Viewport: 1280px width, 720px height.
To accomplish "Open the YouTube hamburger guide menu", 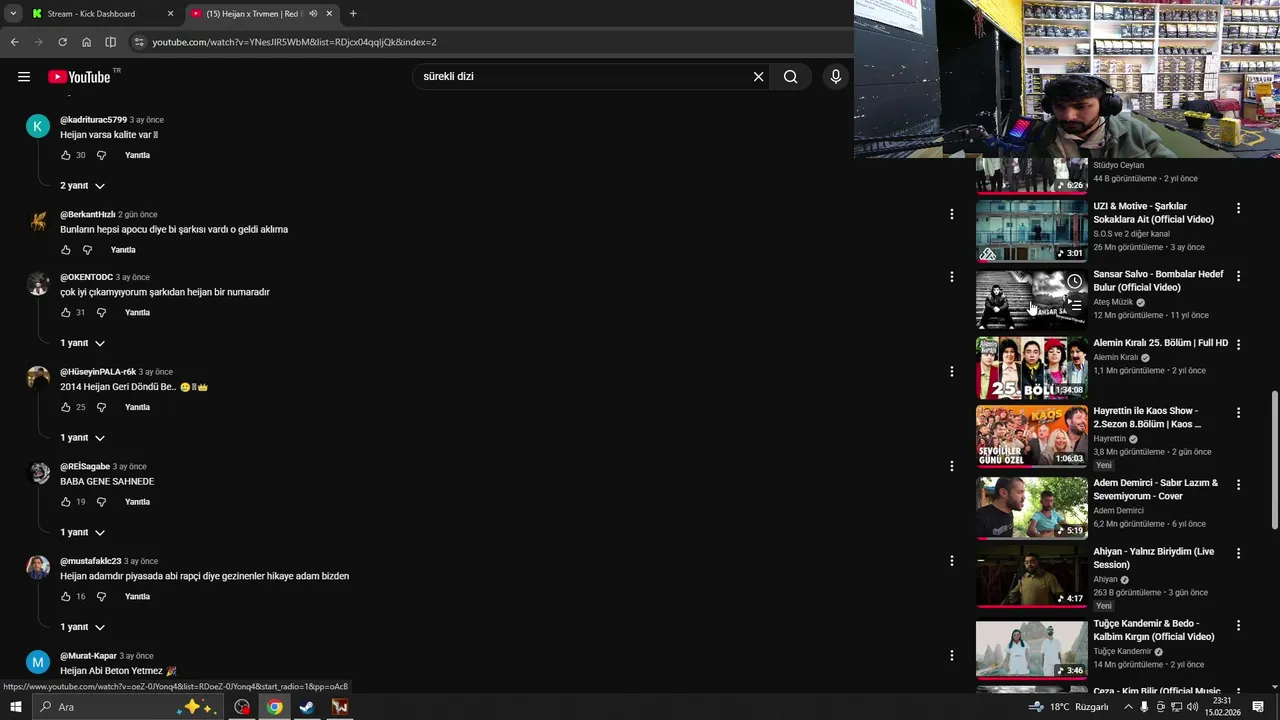I will click(24, 77).
